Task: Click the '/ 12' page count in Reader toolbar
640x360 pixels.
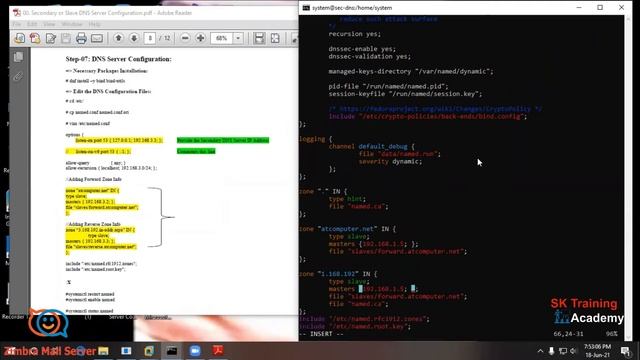Action: [x=164, y=38]
